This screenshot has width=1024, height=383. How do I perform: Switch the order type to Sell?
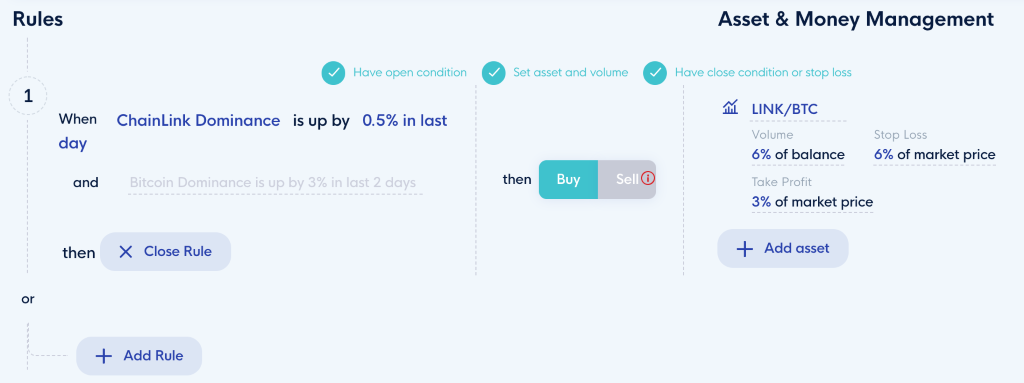[627, 179]
